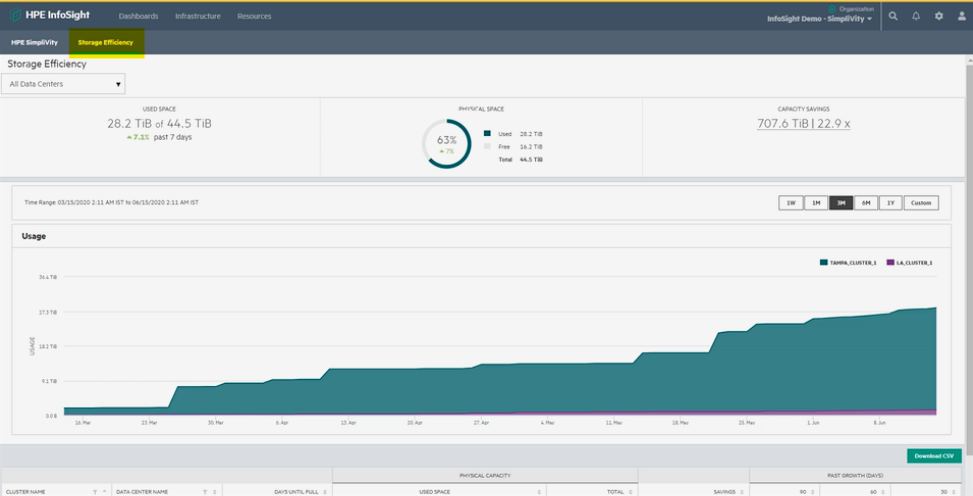Expand the All Data Centers dropdown
973x496 pixels.
[x=64, y=84]
